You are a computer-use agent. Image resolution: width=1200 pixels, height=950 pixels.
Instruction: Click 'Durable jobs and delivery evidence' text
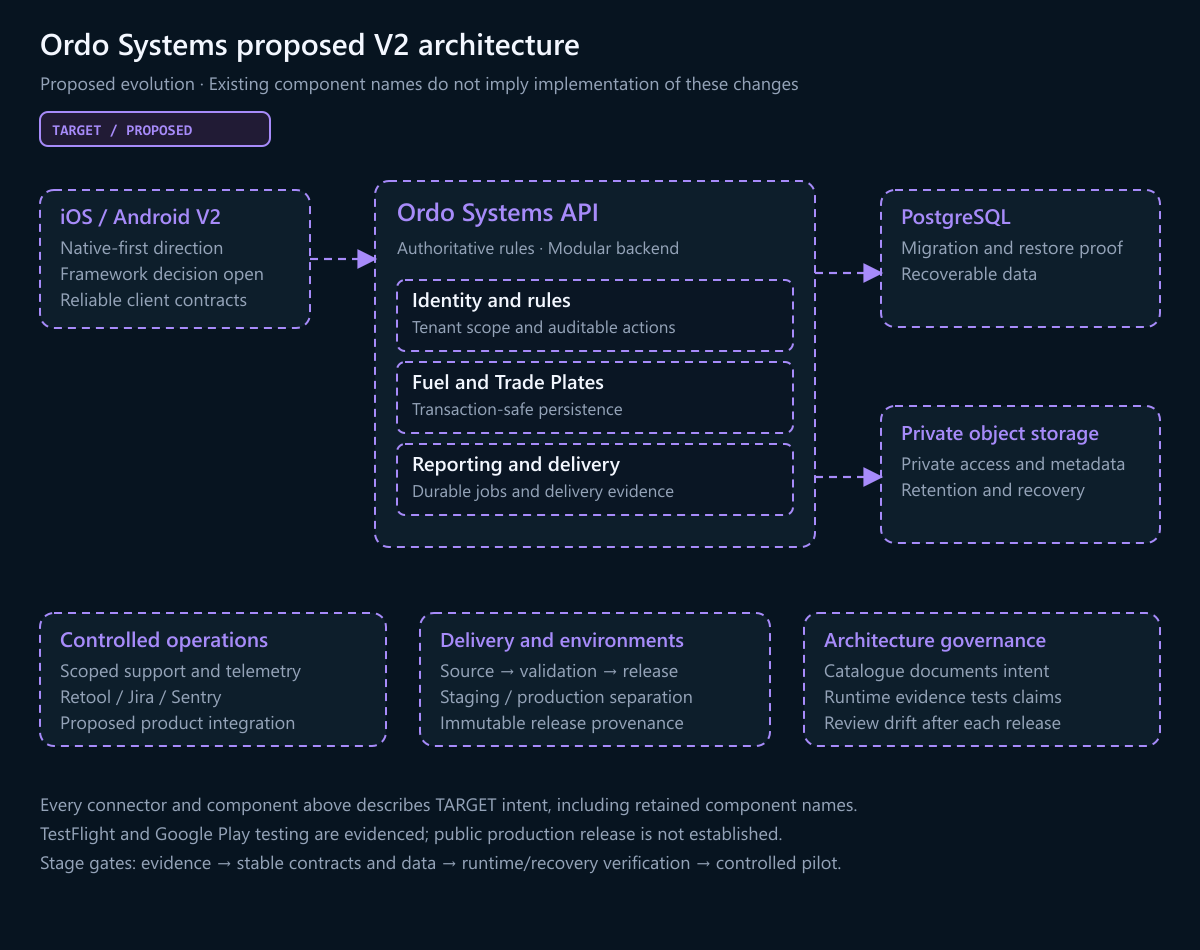(543, 491)
